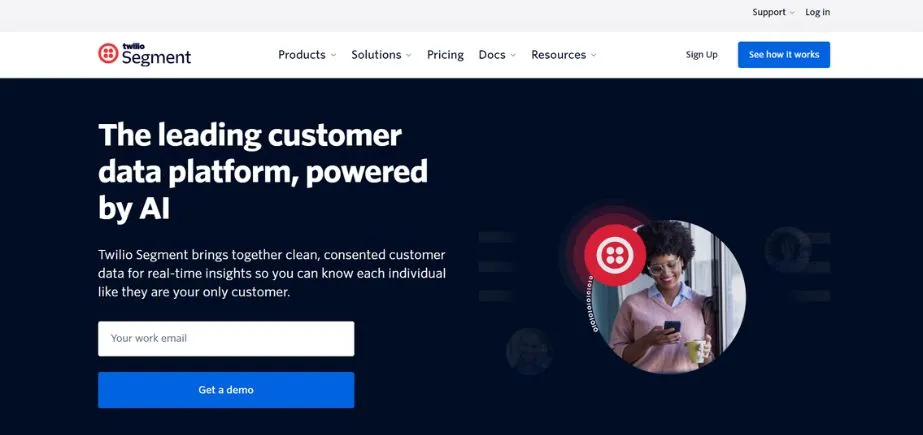This screenshot has height=435, width=923.
Task: Click the Sign Up link
Action: tap(702, 55)
